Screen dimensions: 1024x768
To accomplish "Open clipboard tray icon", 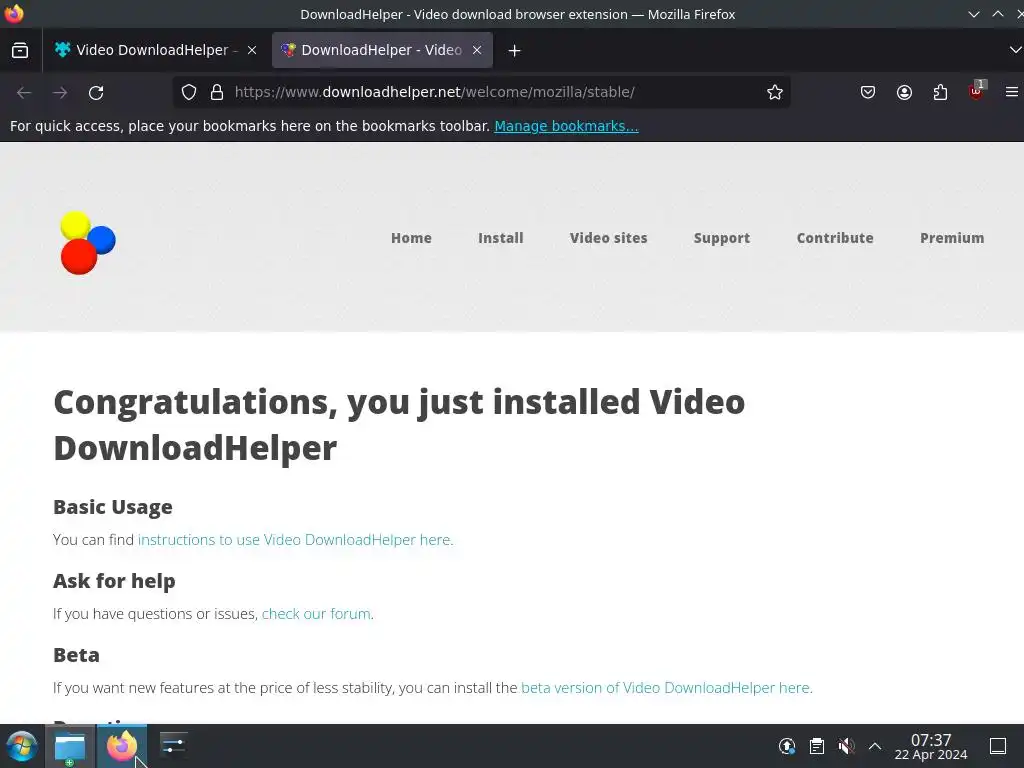I will [816, 746].
